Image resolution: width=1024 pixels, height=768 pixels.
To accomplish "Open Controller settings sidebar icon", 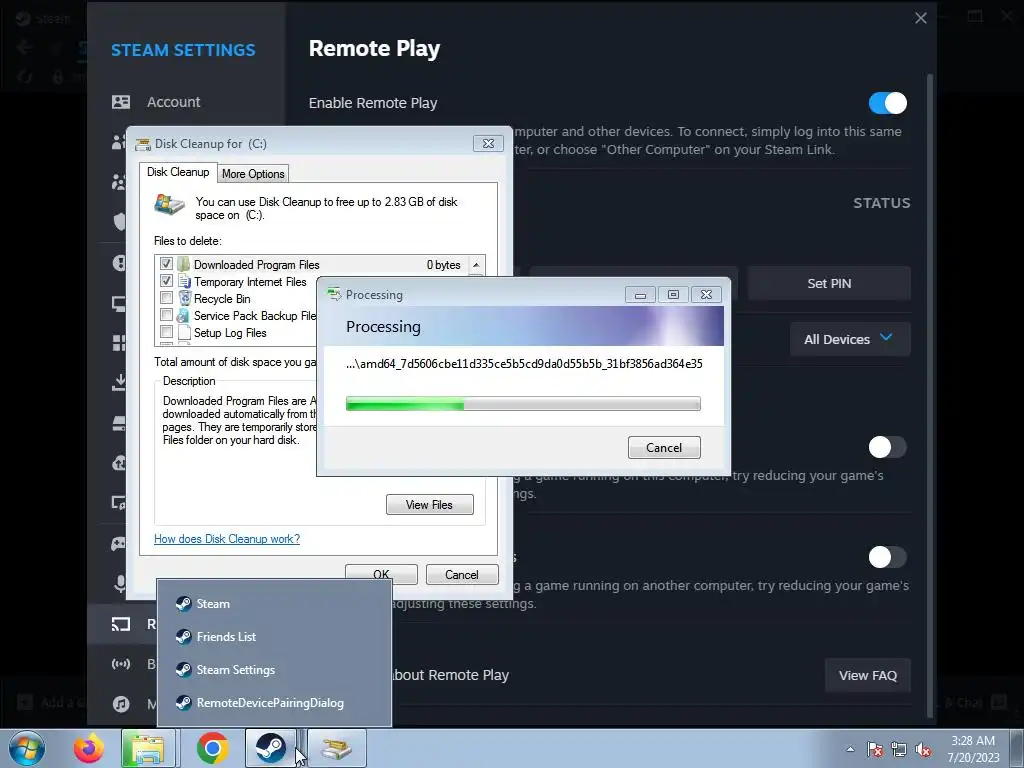I will point(119,543).
